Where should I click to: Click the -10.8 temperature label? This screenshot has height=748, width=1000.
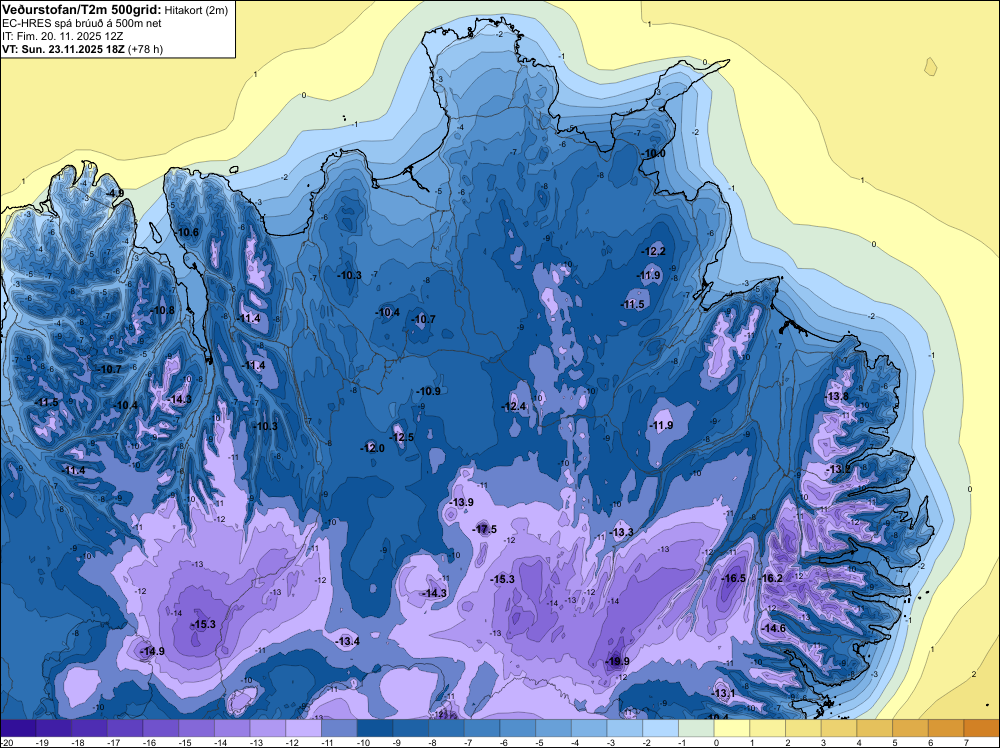pos(162,311)
